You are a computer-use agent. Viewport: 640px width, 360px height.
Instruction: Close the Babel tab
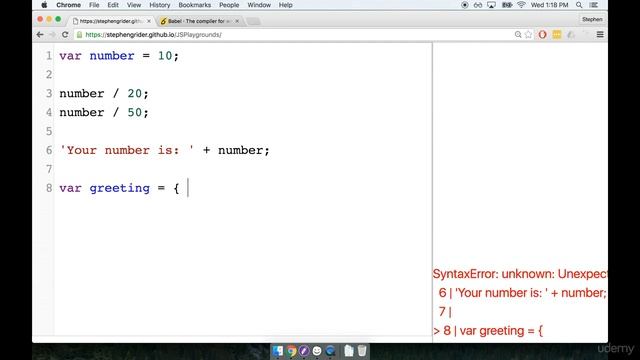(x=237, y=21)
